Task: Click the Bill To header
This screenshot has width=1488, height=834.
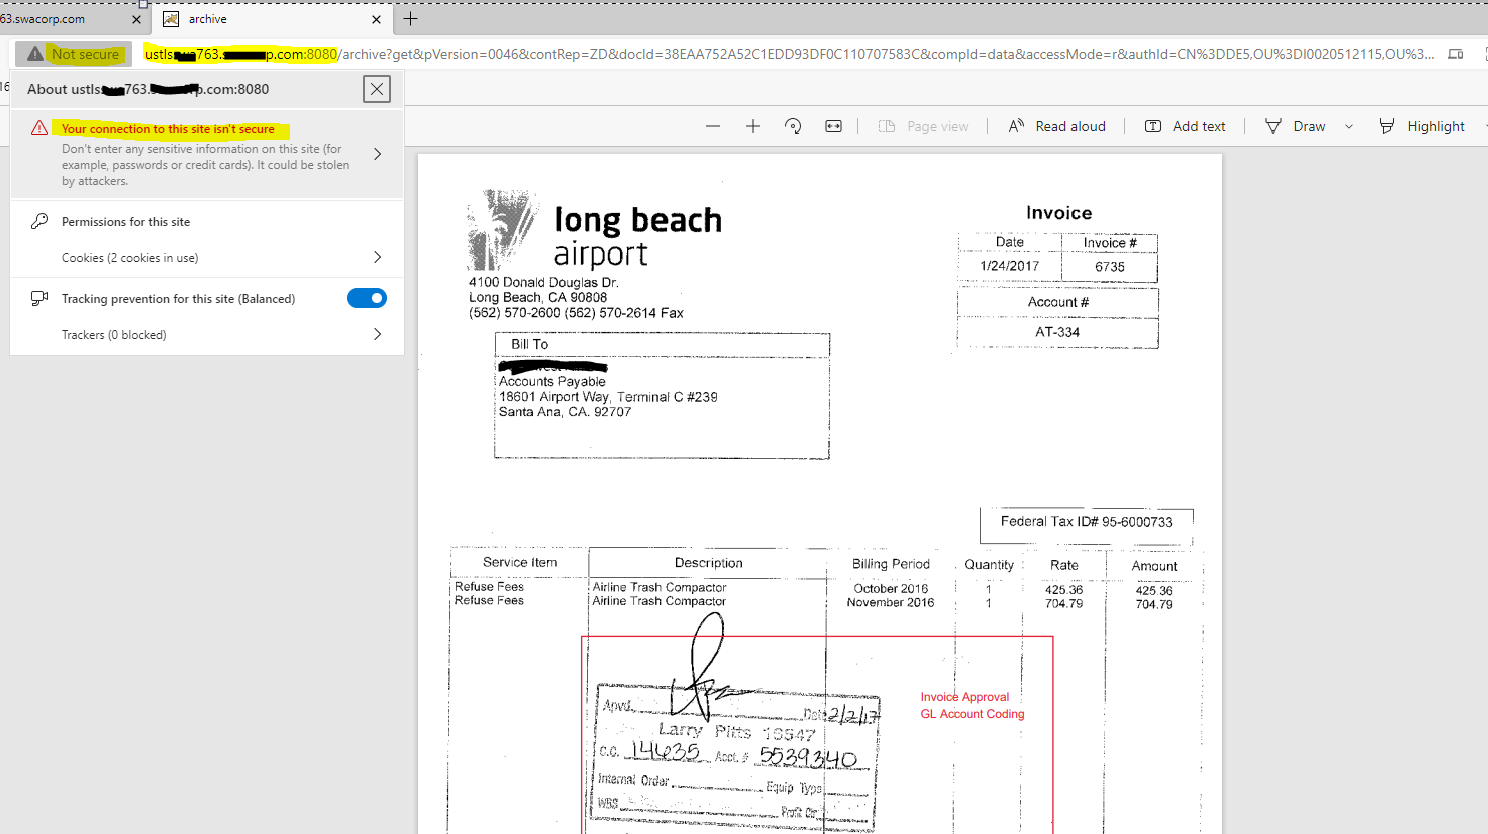Action: click(x=530, y=344)
